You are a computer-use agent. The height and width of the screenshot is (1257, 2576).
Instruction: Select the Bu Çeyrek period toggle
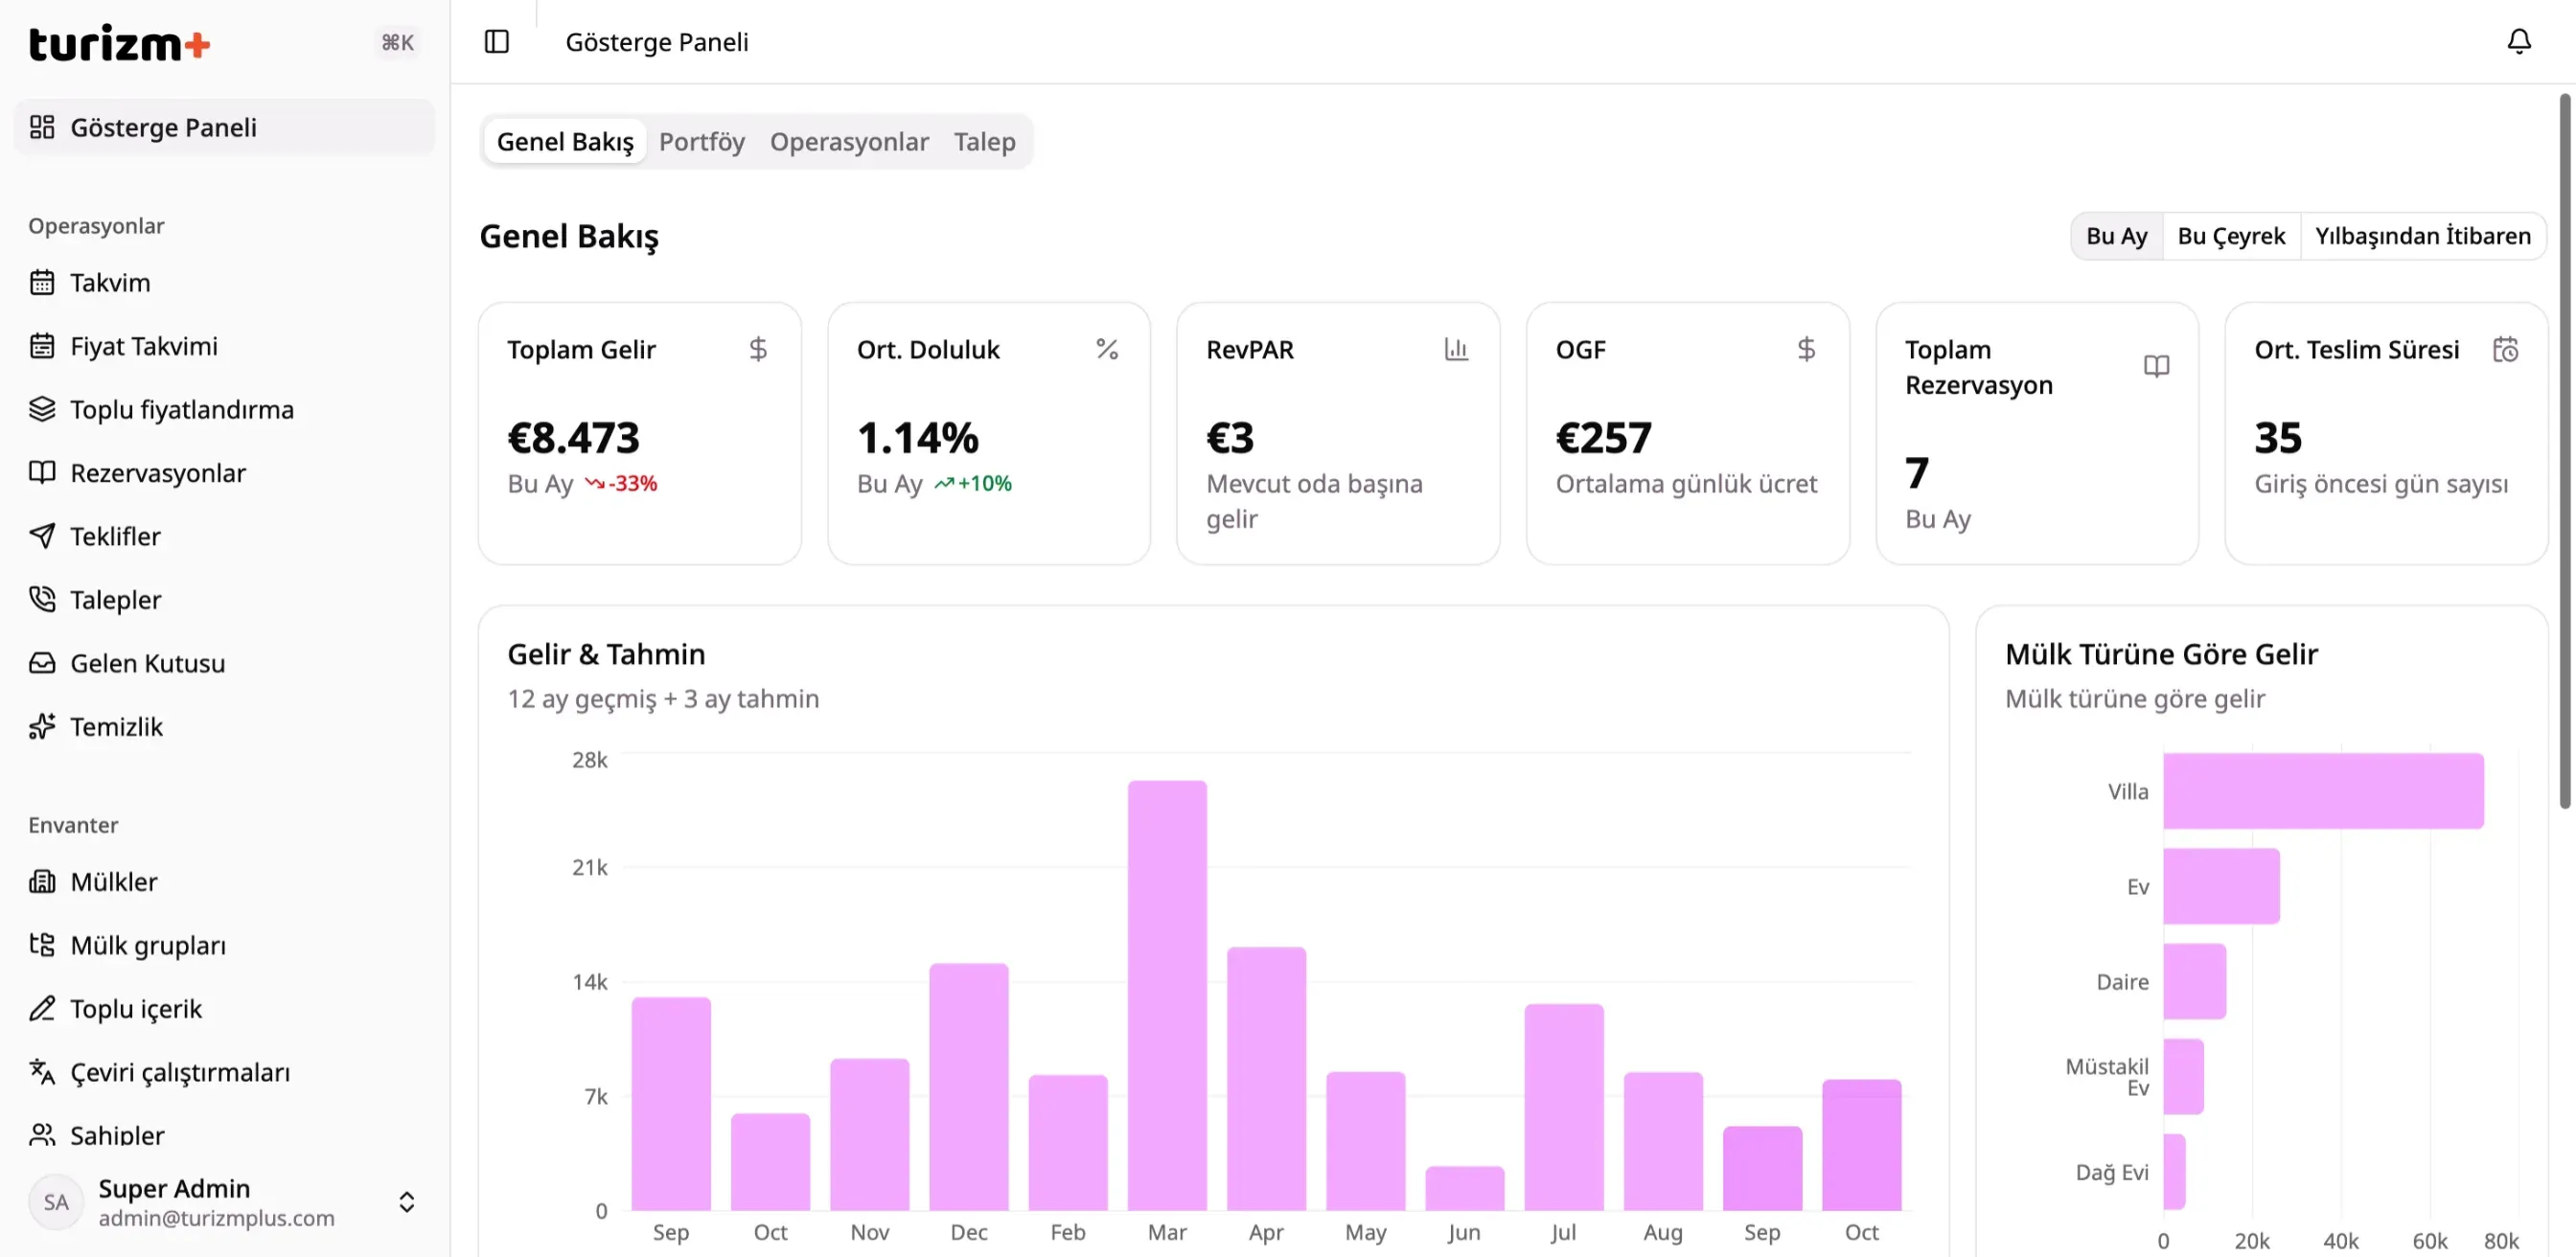(x=2231, y=236)
